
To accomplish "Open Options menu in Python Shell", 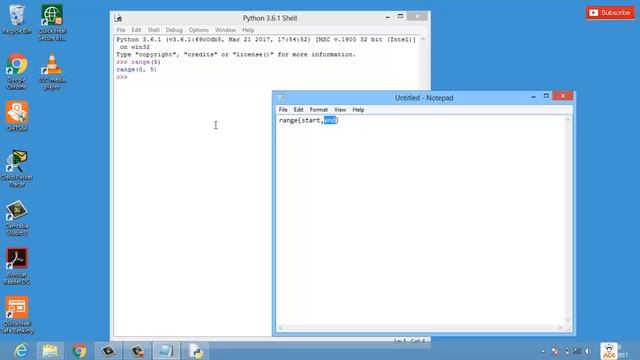I will (x=199, y=30).
